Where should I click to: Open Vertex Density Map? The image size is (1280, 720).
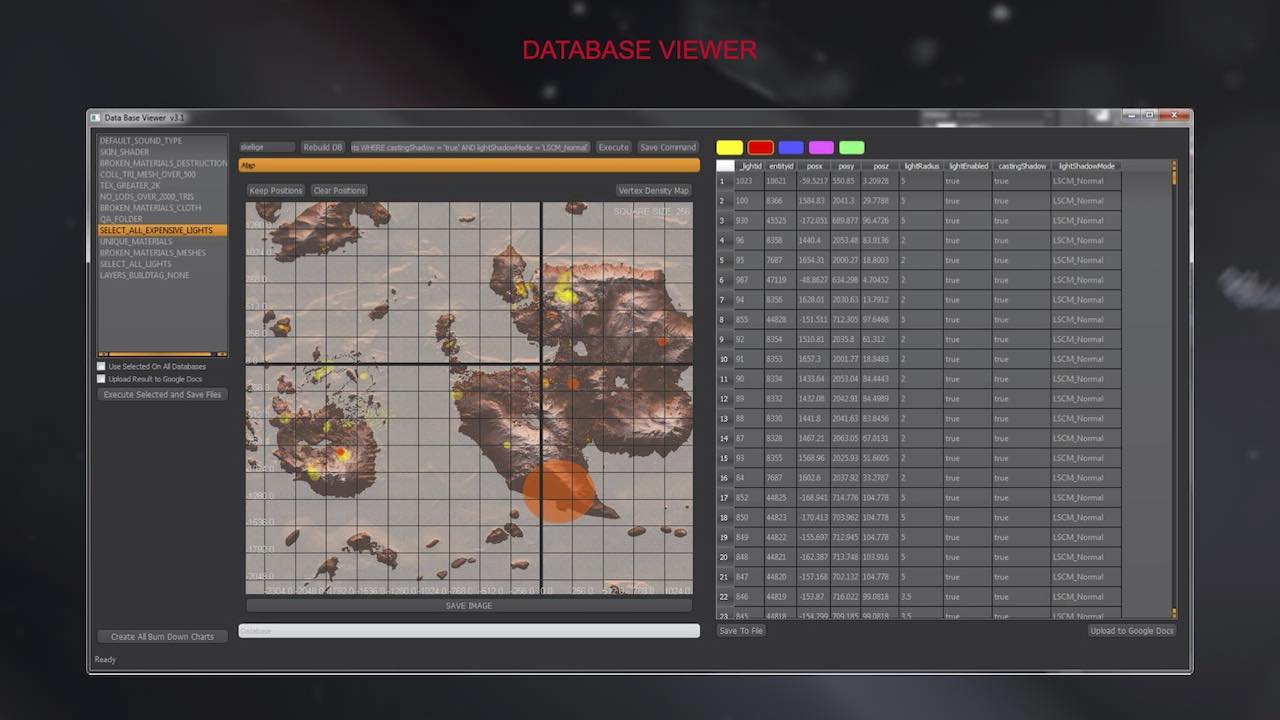click(653, 190)
